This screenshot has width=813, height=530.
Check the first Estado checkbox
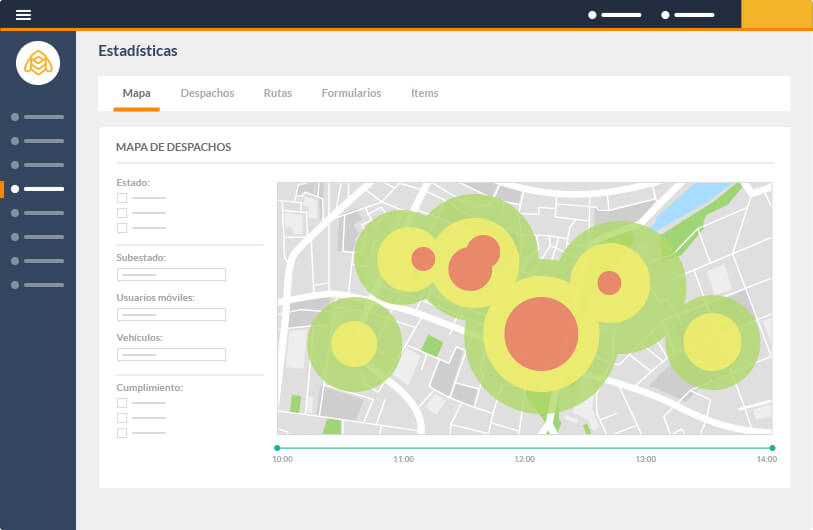tap(122, 198)
